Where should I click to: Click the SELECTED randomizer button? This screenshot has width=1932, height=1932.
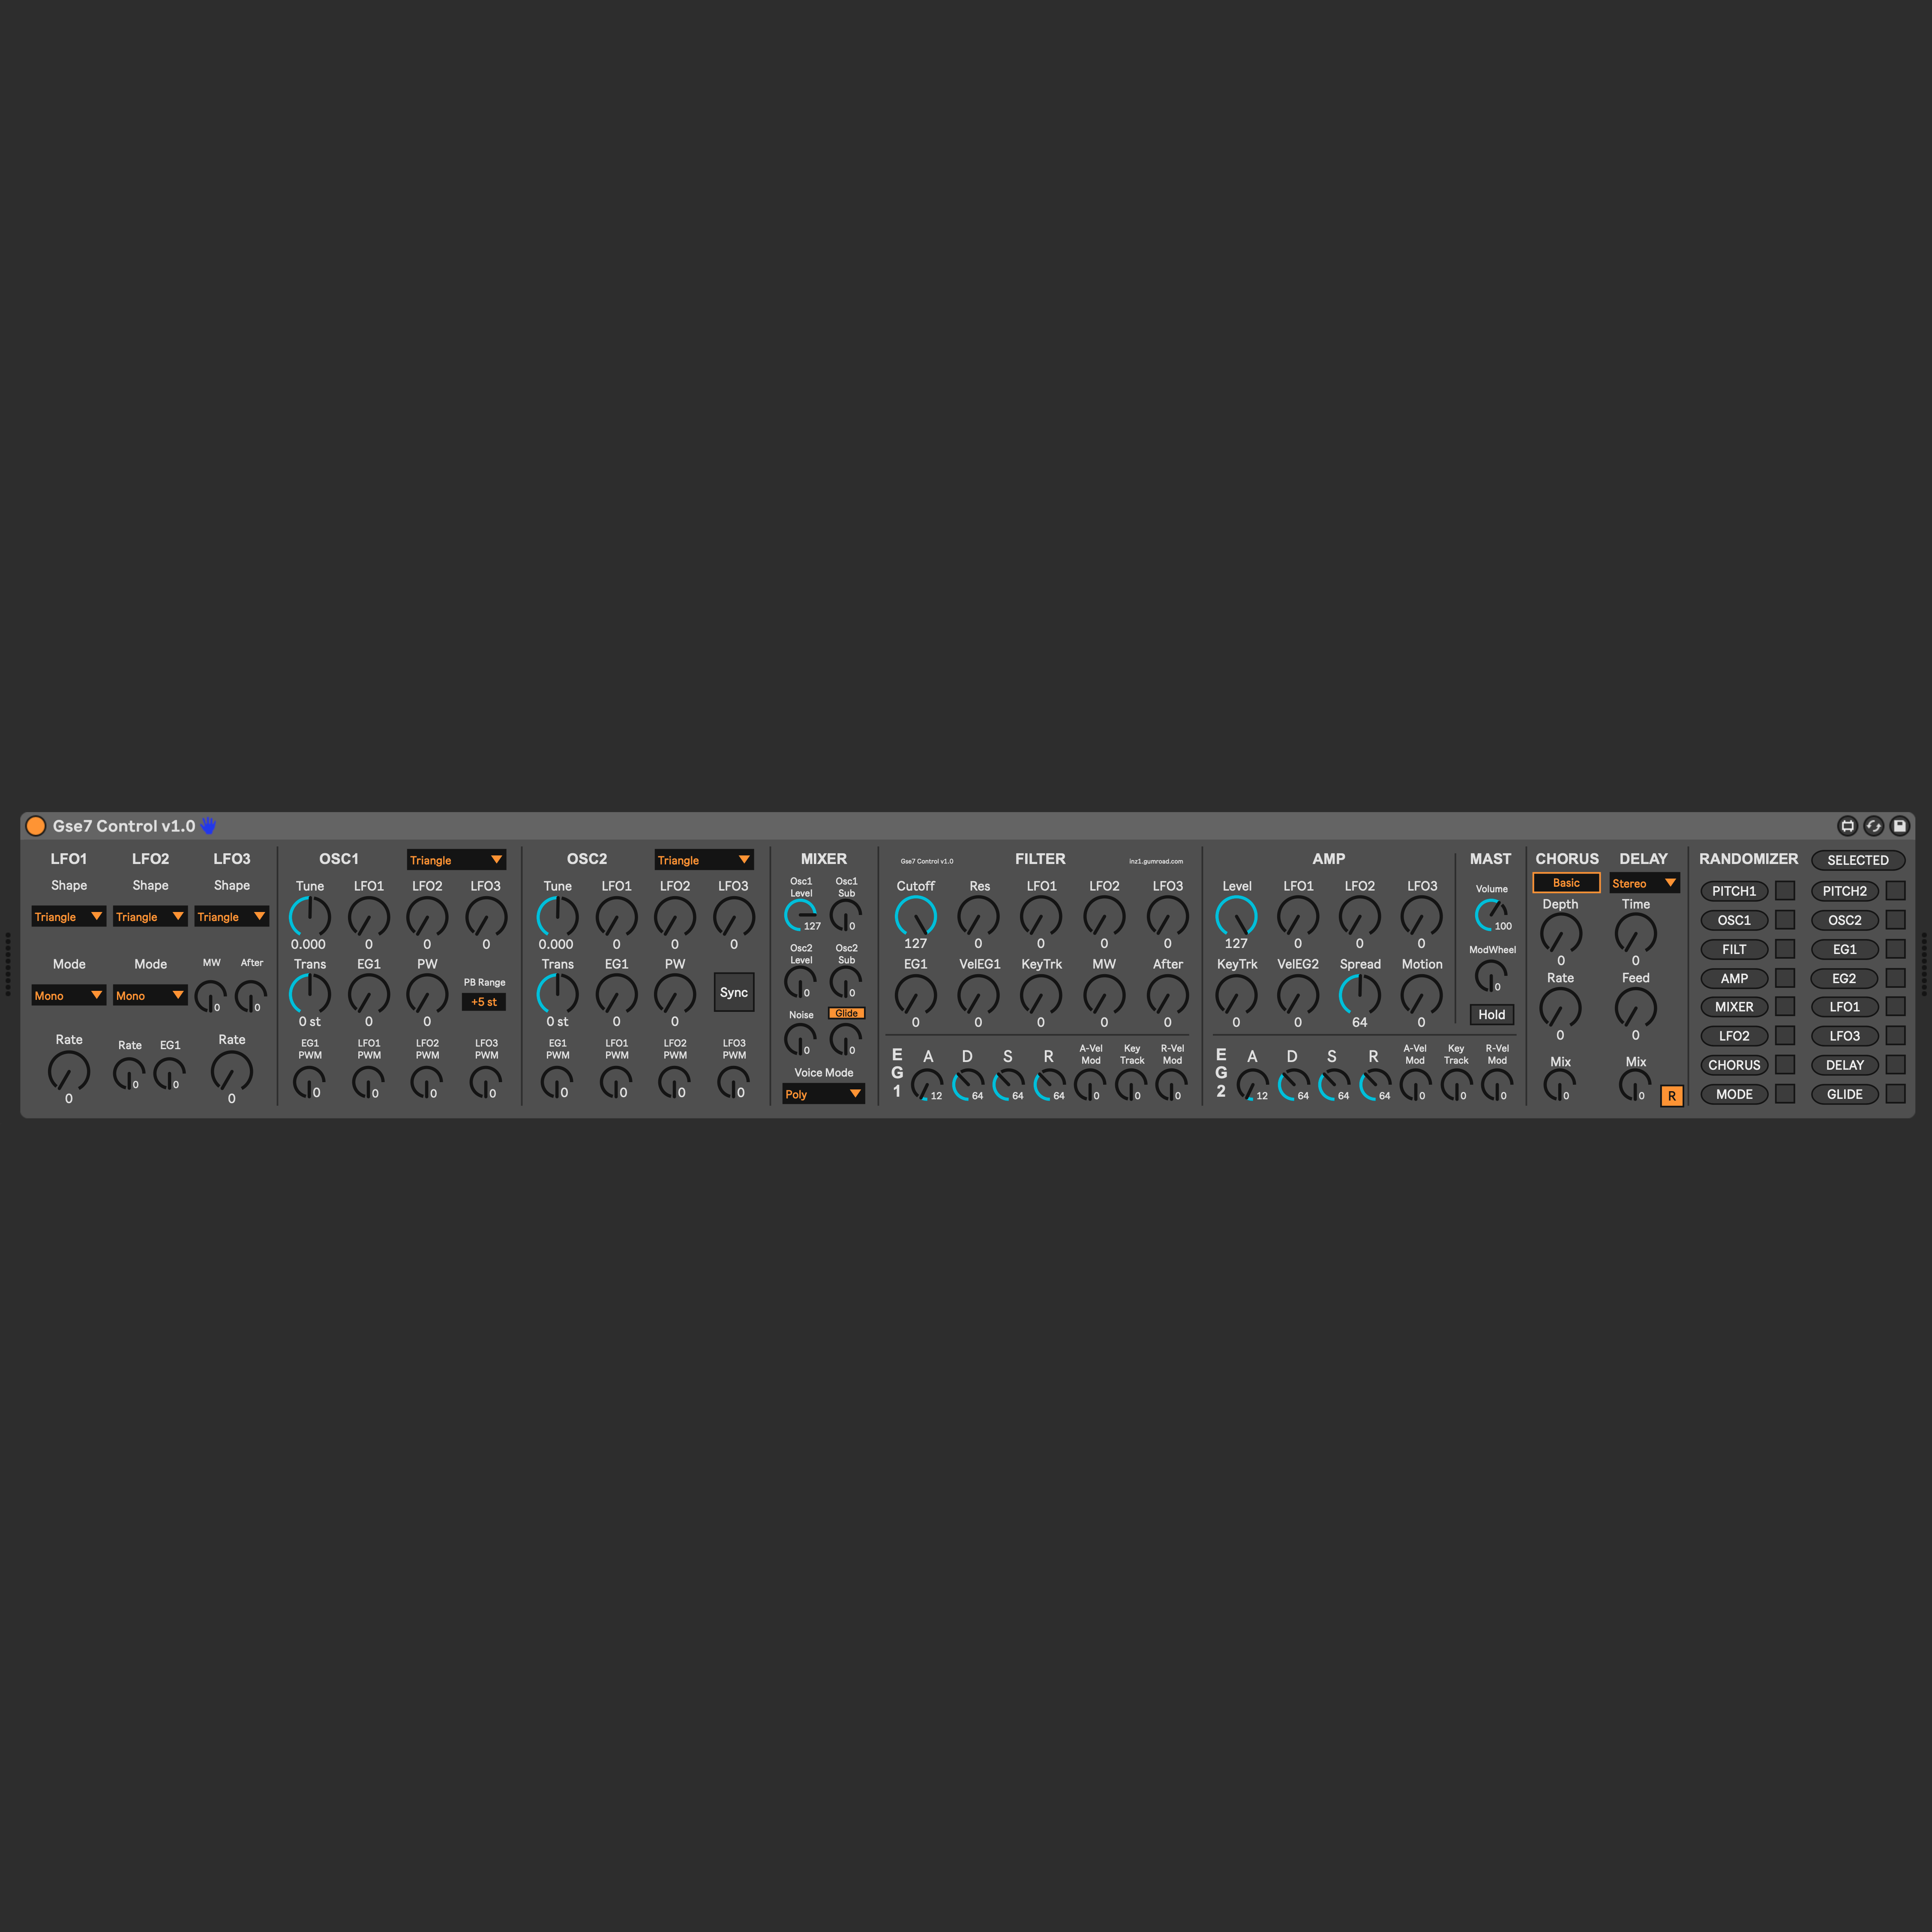(x=1857, y=860)
